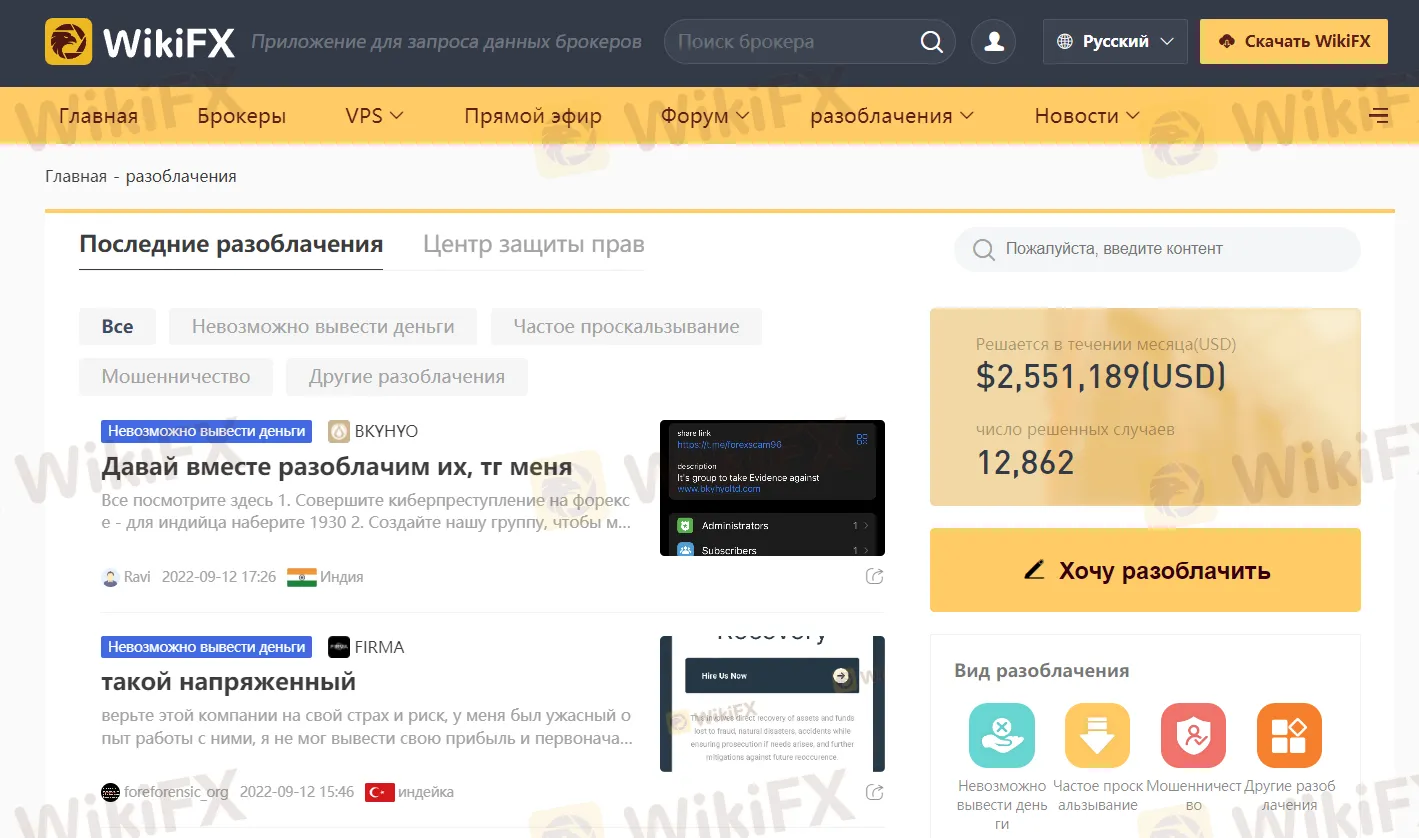Open the hamburger menu icon
This screenshot has height=838, width=1419.
1378,116
